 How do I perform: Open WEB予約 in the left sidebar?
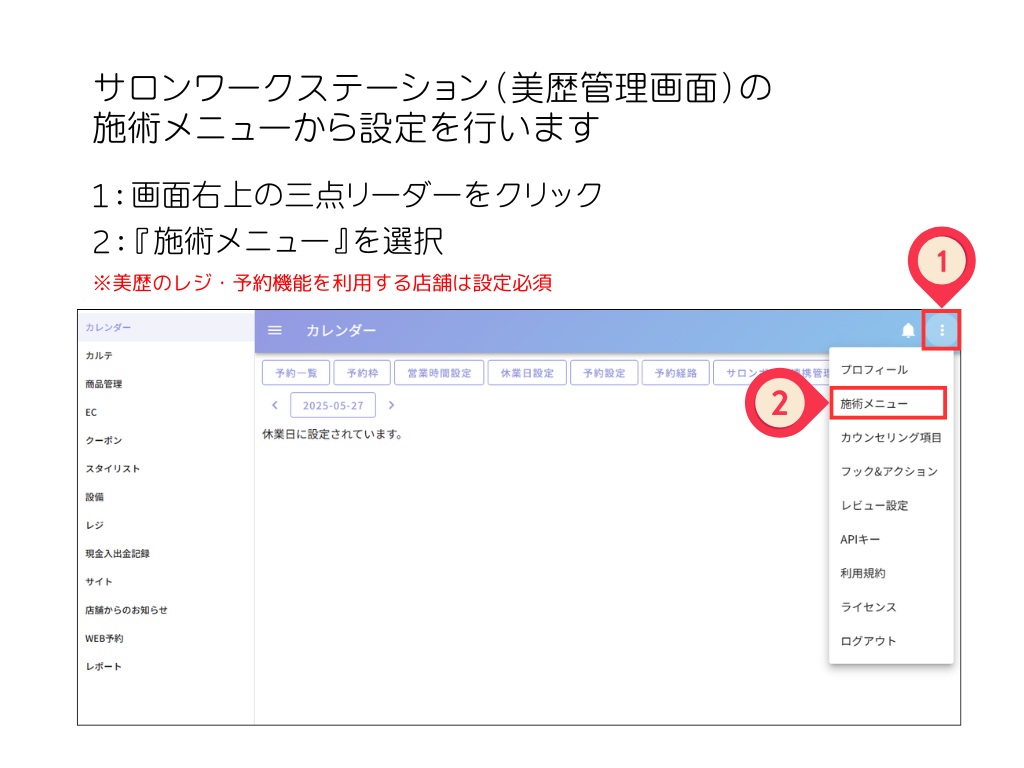[166, 638]
